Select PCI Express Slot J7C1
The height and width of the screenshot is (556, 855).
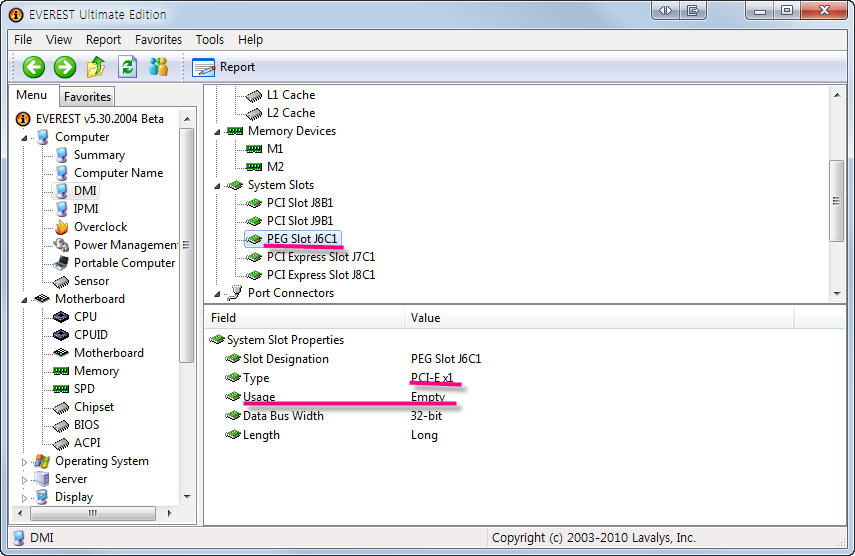(321, 257)
